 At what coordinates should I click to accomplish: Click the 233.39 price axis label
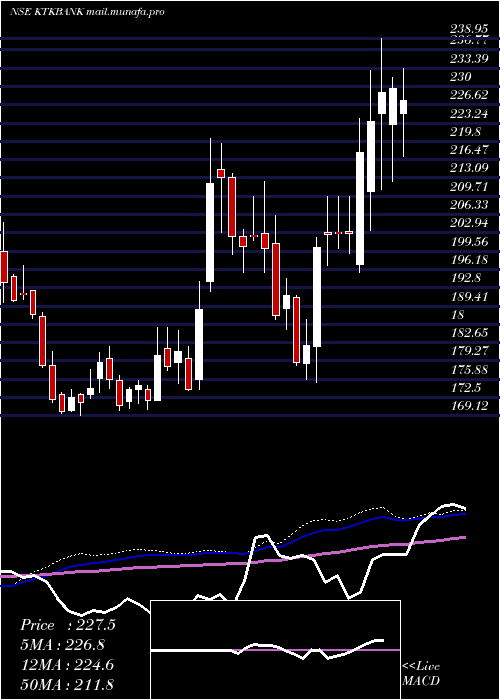pyautogui.click(x=469, y=59)
